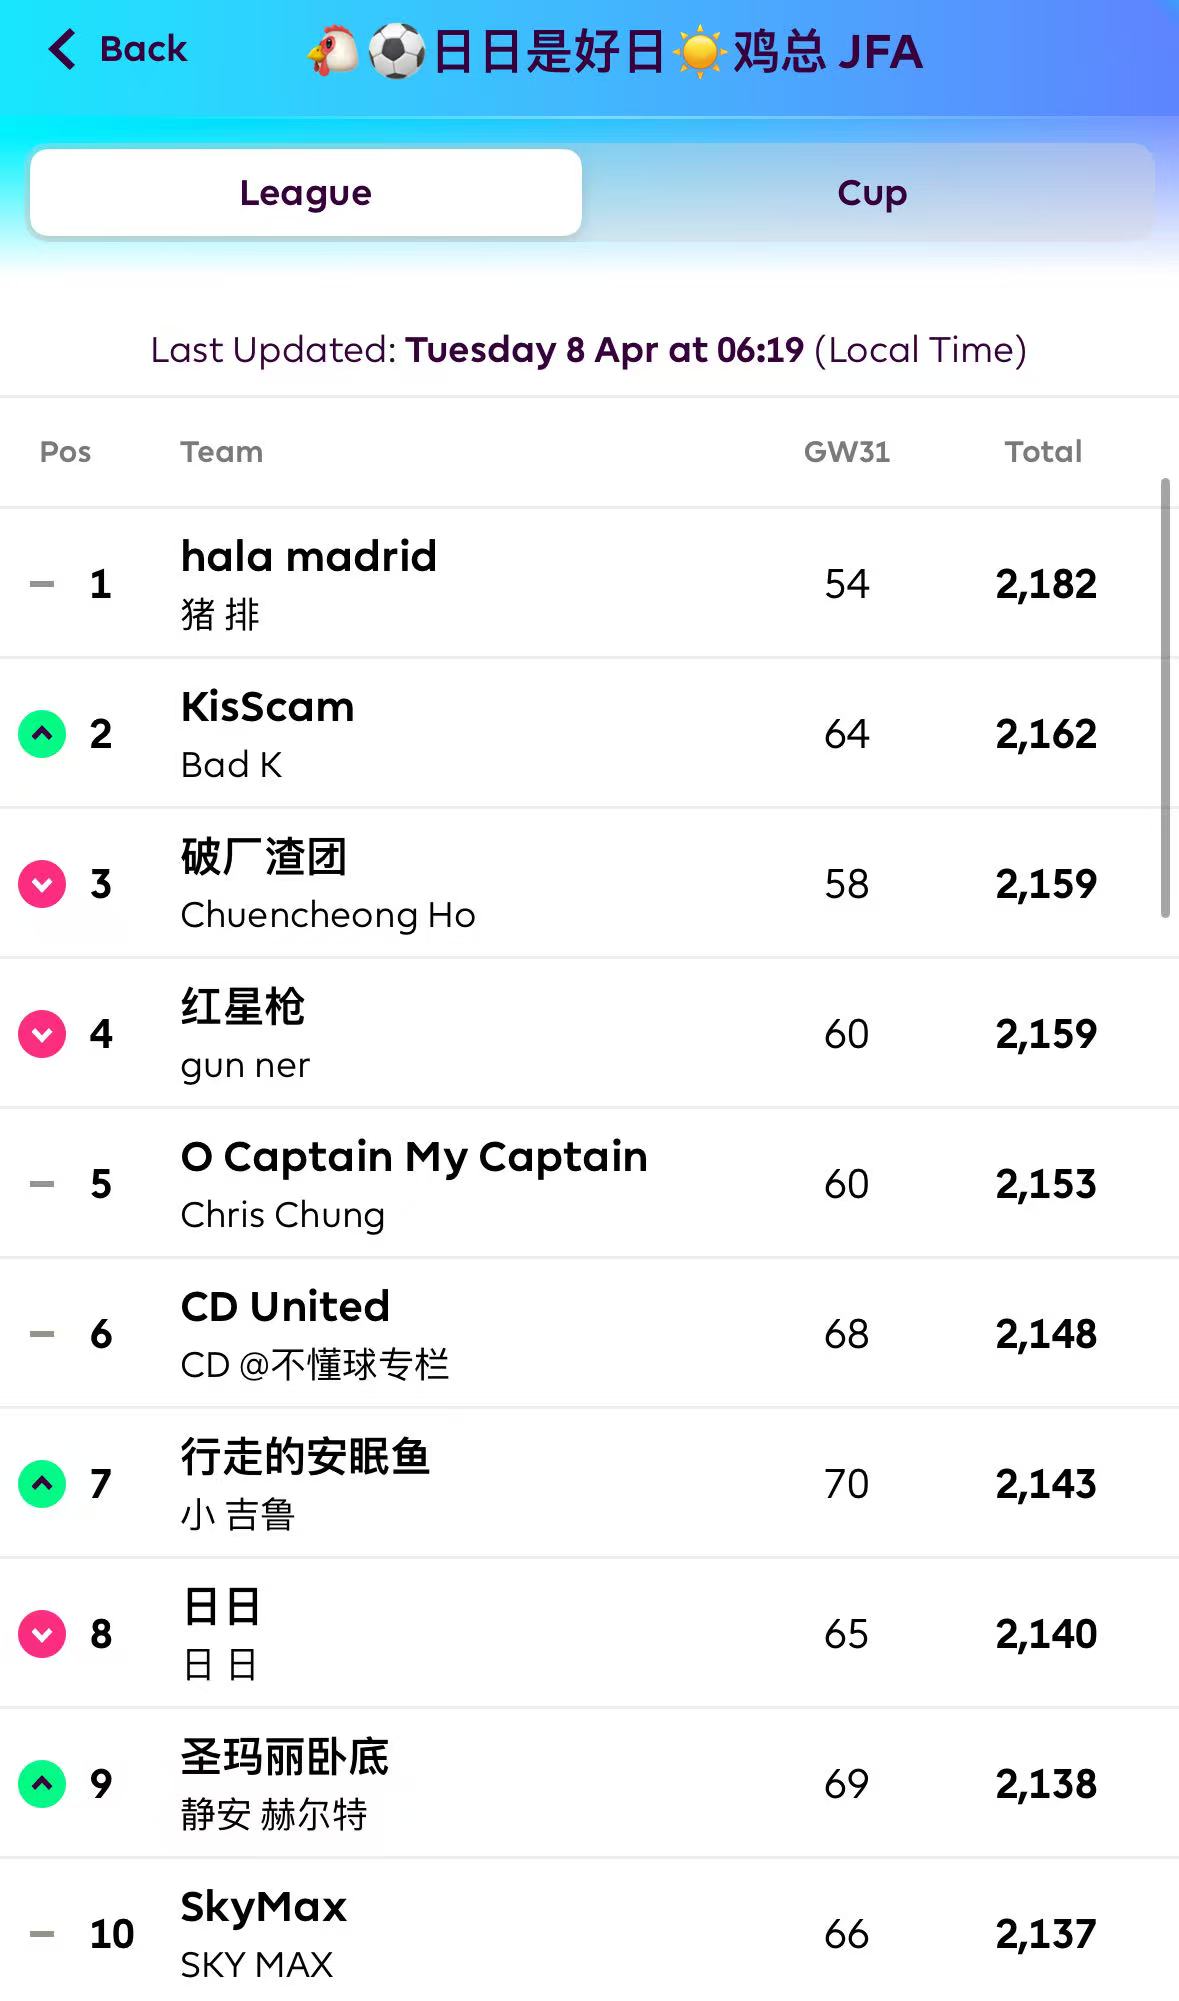The height and width of the screenshot is (2001, 1179).
Task: Tap the back chevron arrow icon
Action: coord(62,49)
